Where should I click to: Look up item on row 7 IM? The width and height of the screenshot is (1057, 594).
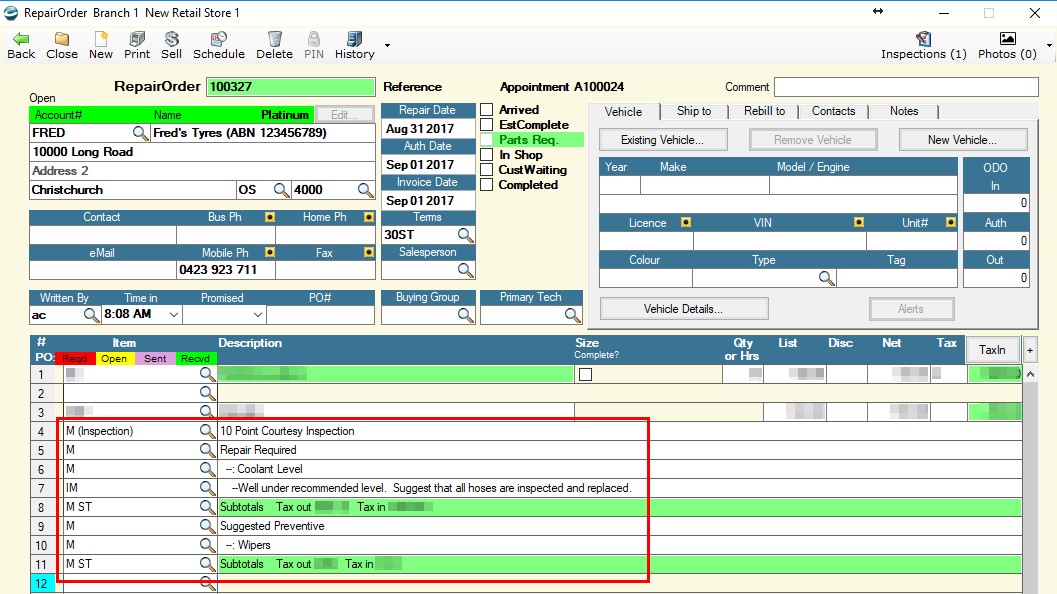[x=207, y=487]
